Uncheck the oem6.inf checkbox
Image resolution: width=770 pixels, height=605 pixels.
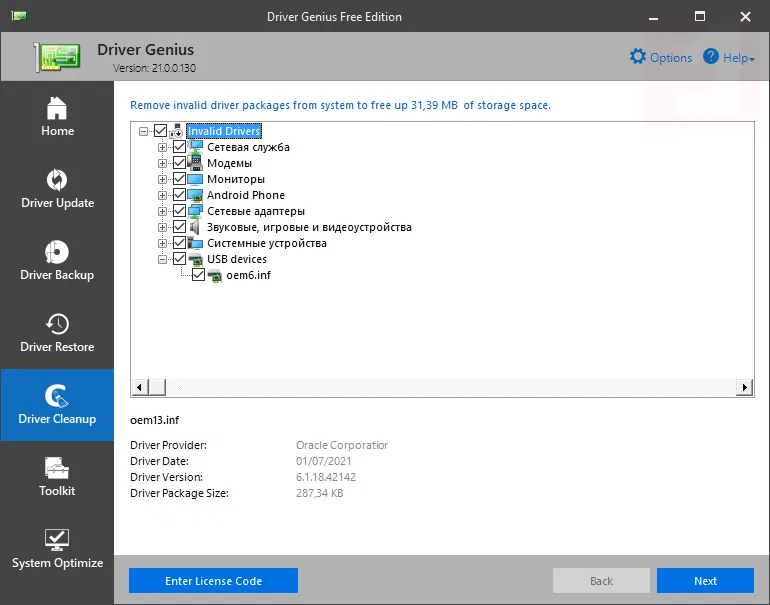click(198, 275)
